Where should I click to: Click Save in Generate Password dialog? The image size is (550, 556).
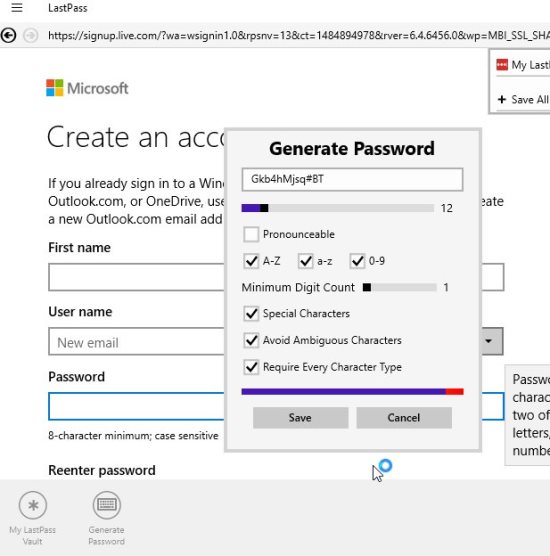click(x=300, y=417)
